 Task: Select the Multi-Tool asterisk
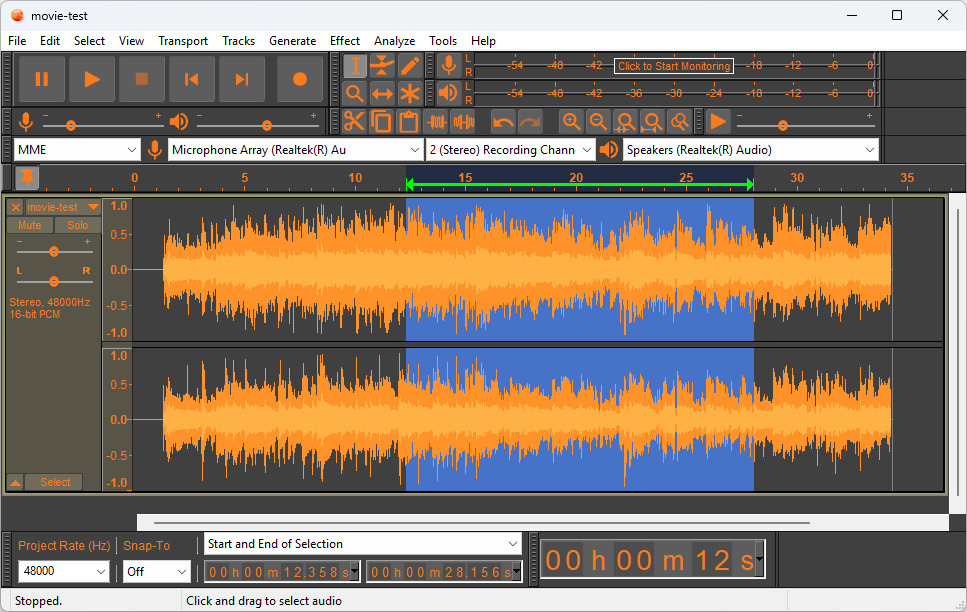coord(410,94)
